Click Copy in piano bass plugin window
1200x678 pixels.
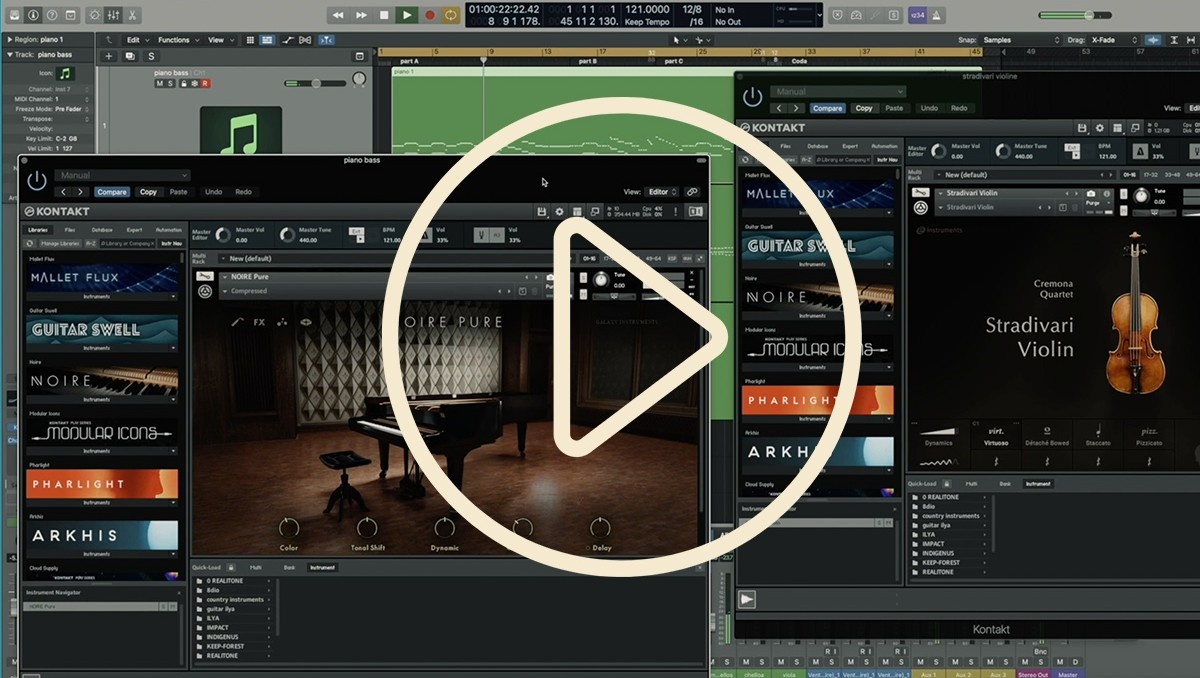click(x=148, y=192)
